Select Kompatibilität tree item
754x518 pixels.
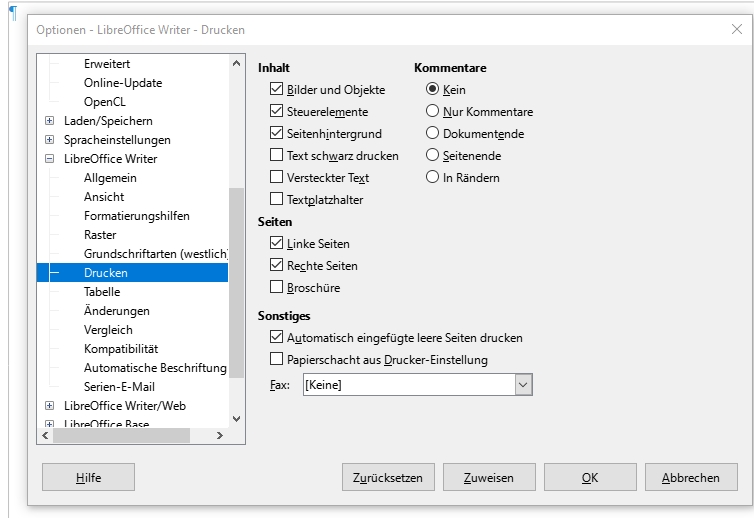[121, 349]
